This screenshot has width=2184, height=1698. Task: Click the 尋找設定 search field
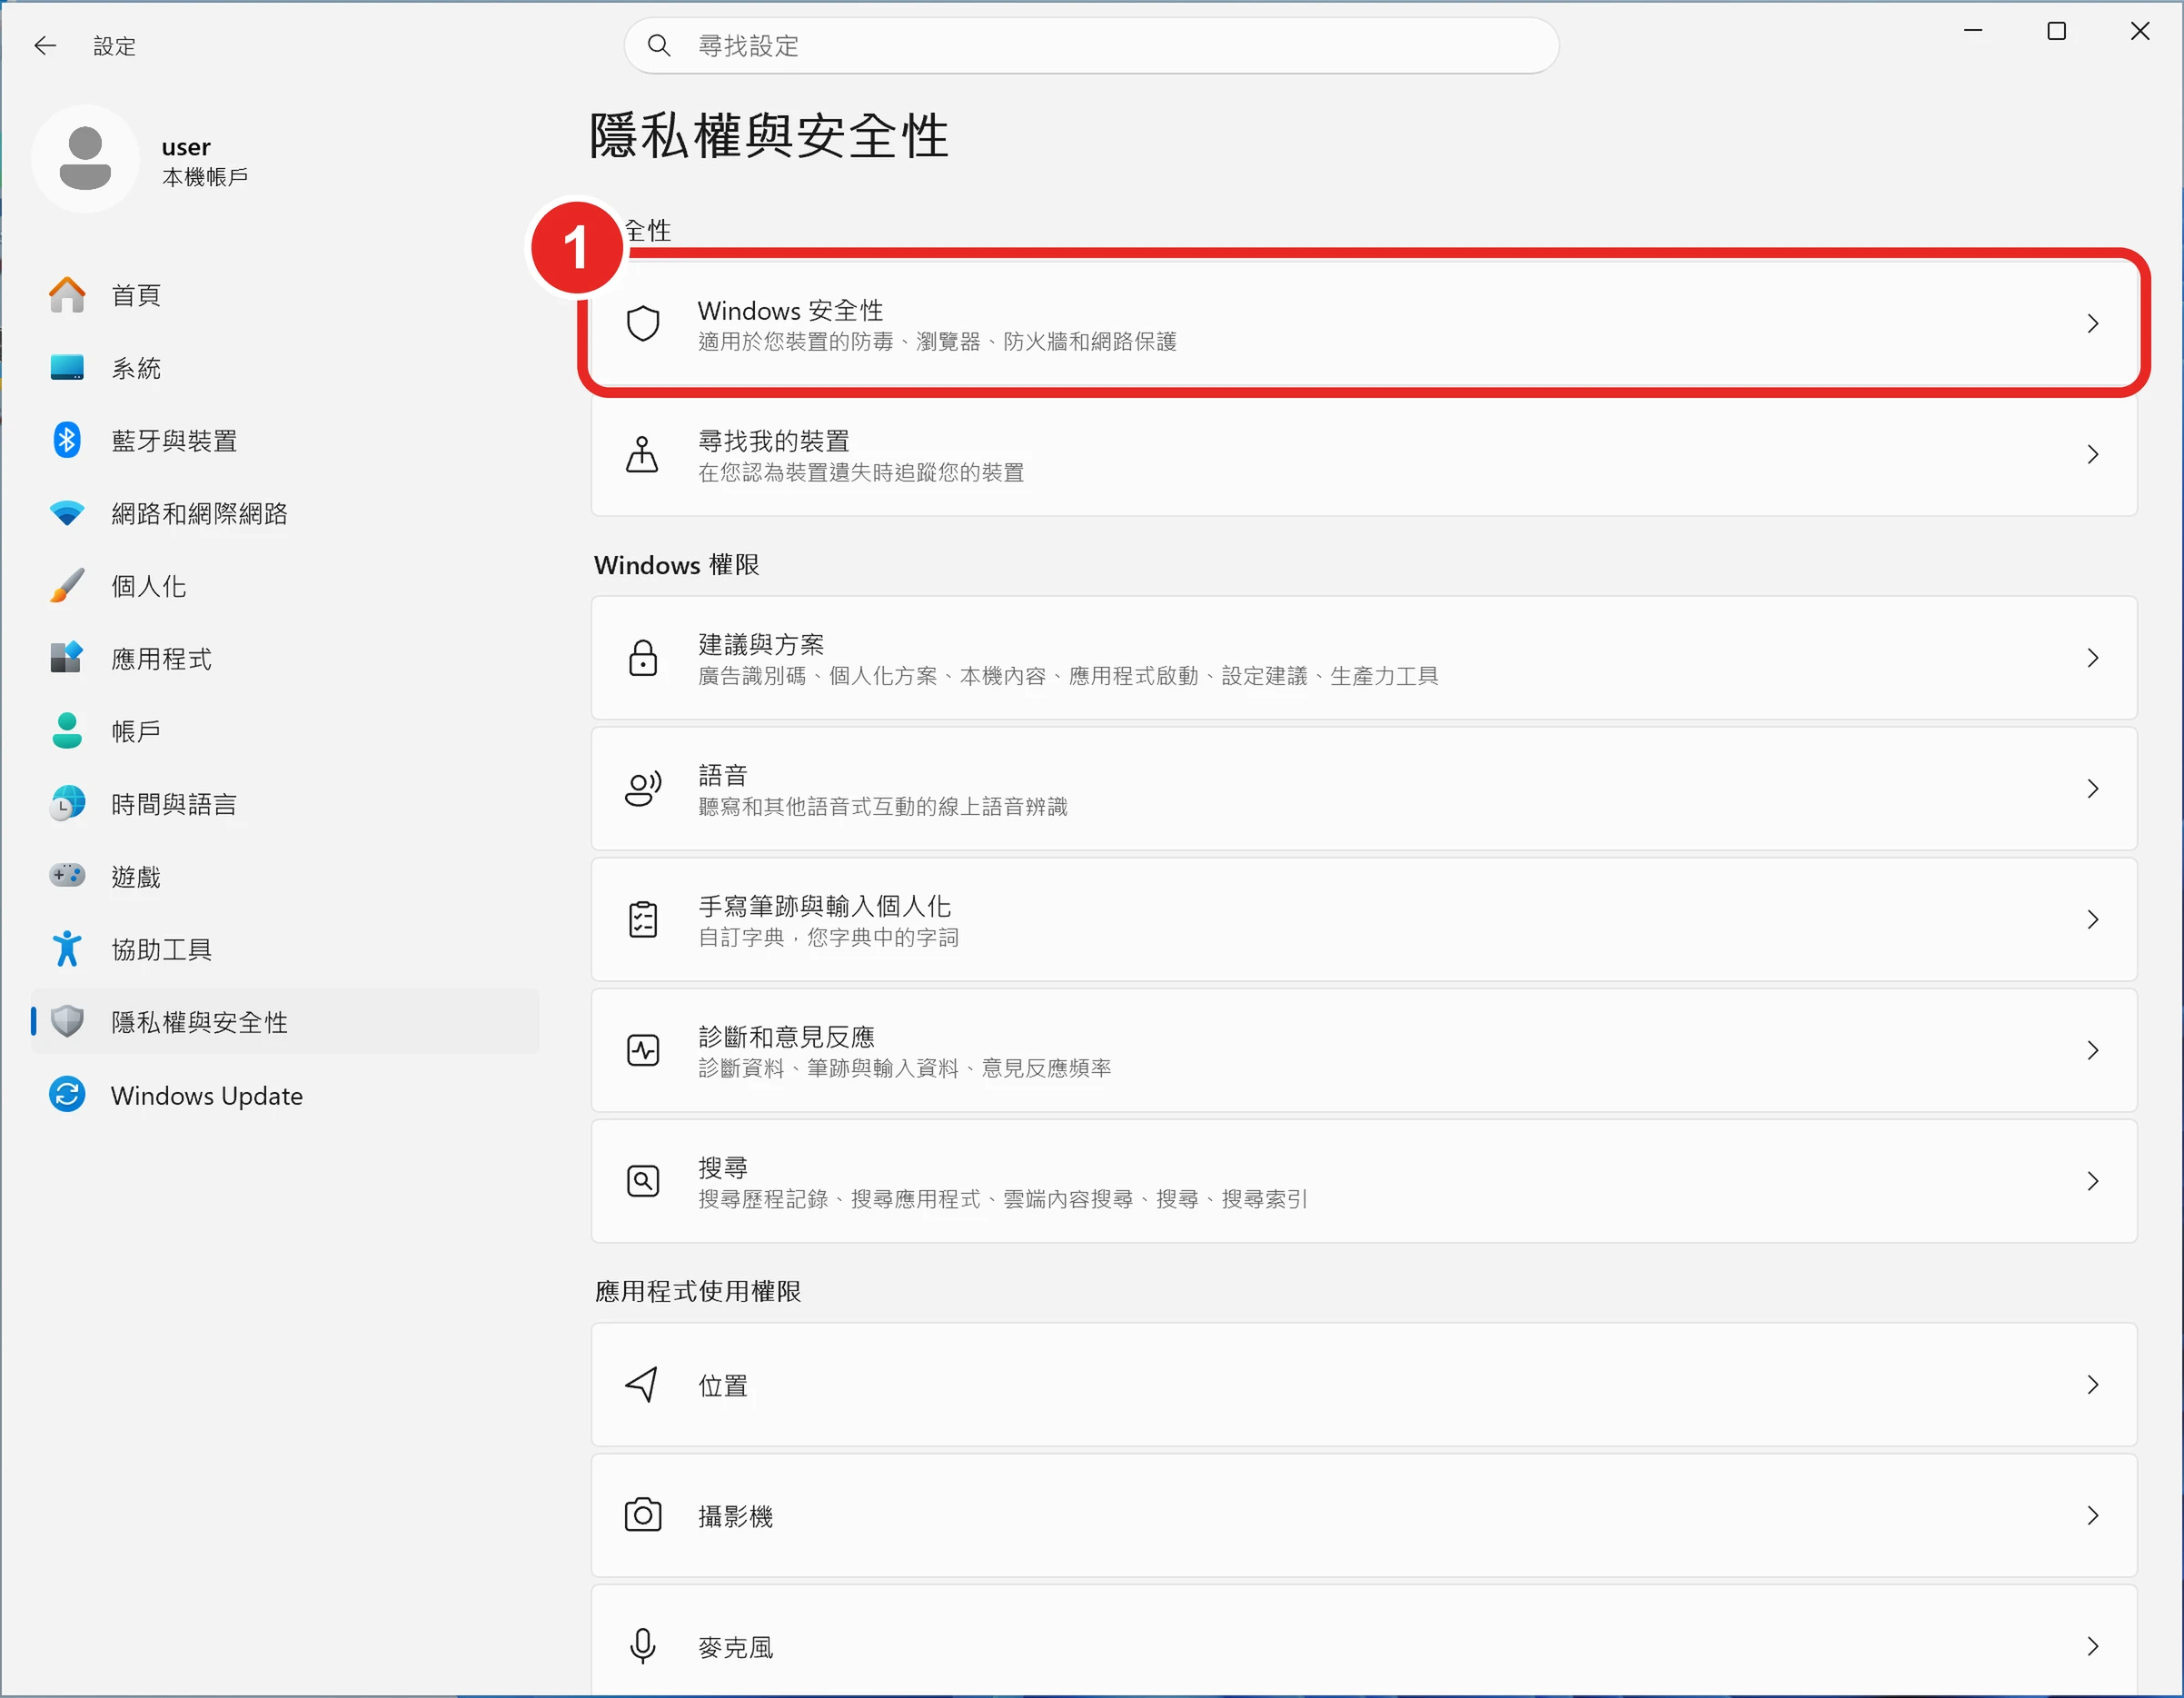click(1091, 46)
